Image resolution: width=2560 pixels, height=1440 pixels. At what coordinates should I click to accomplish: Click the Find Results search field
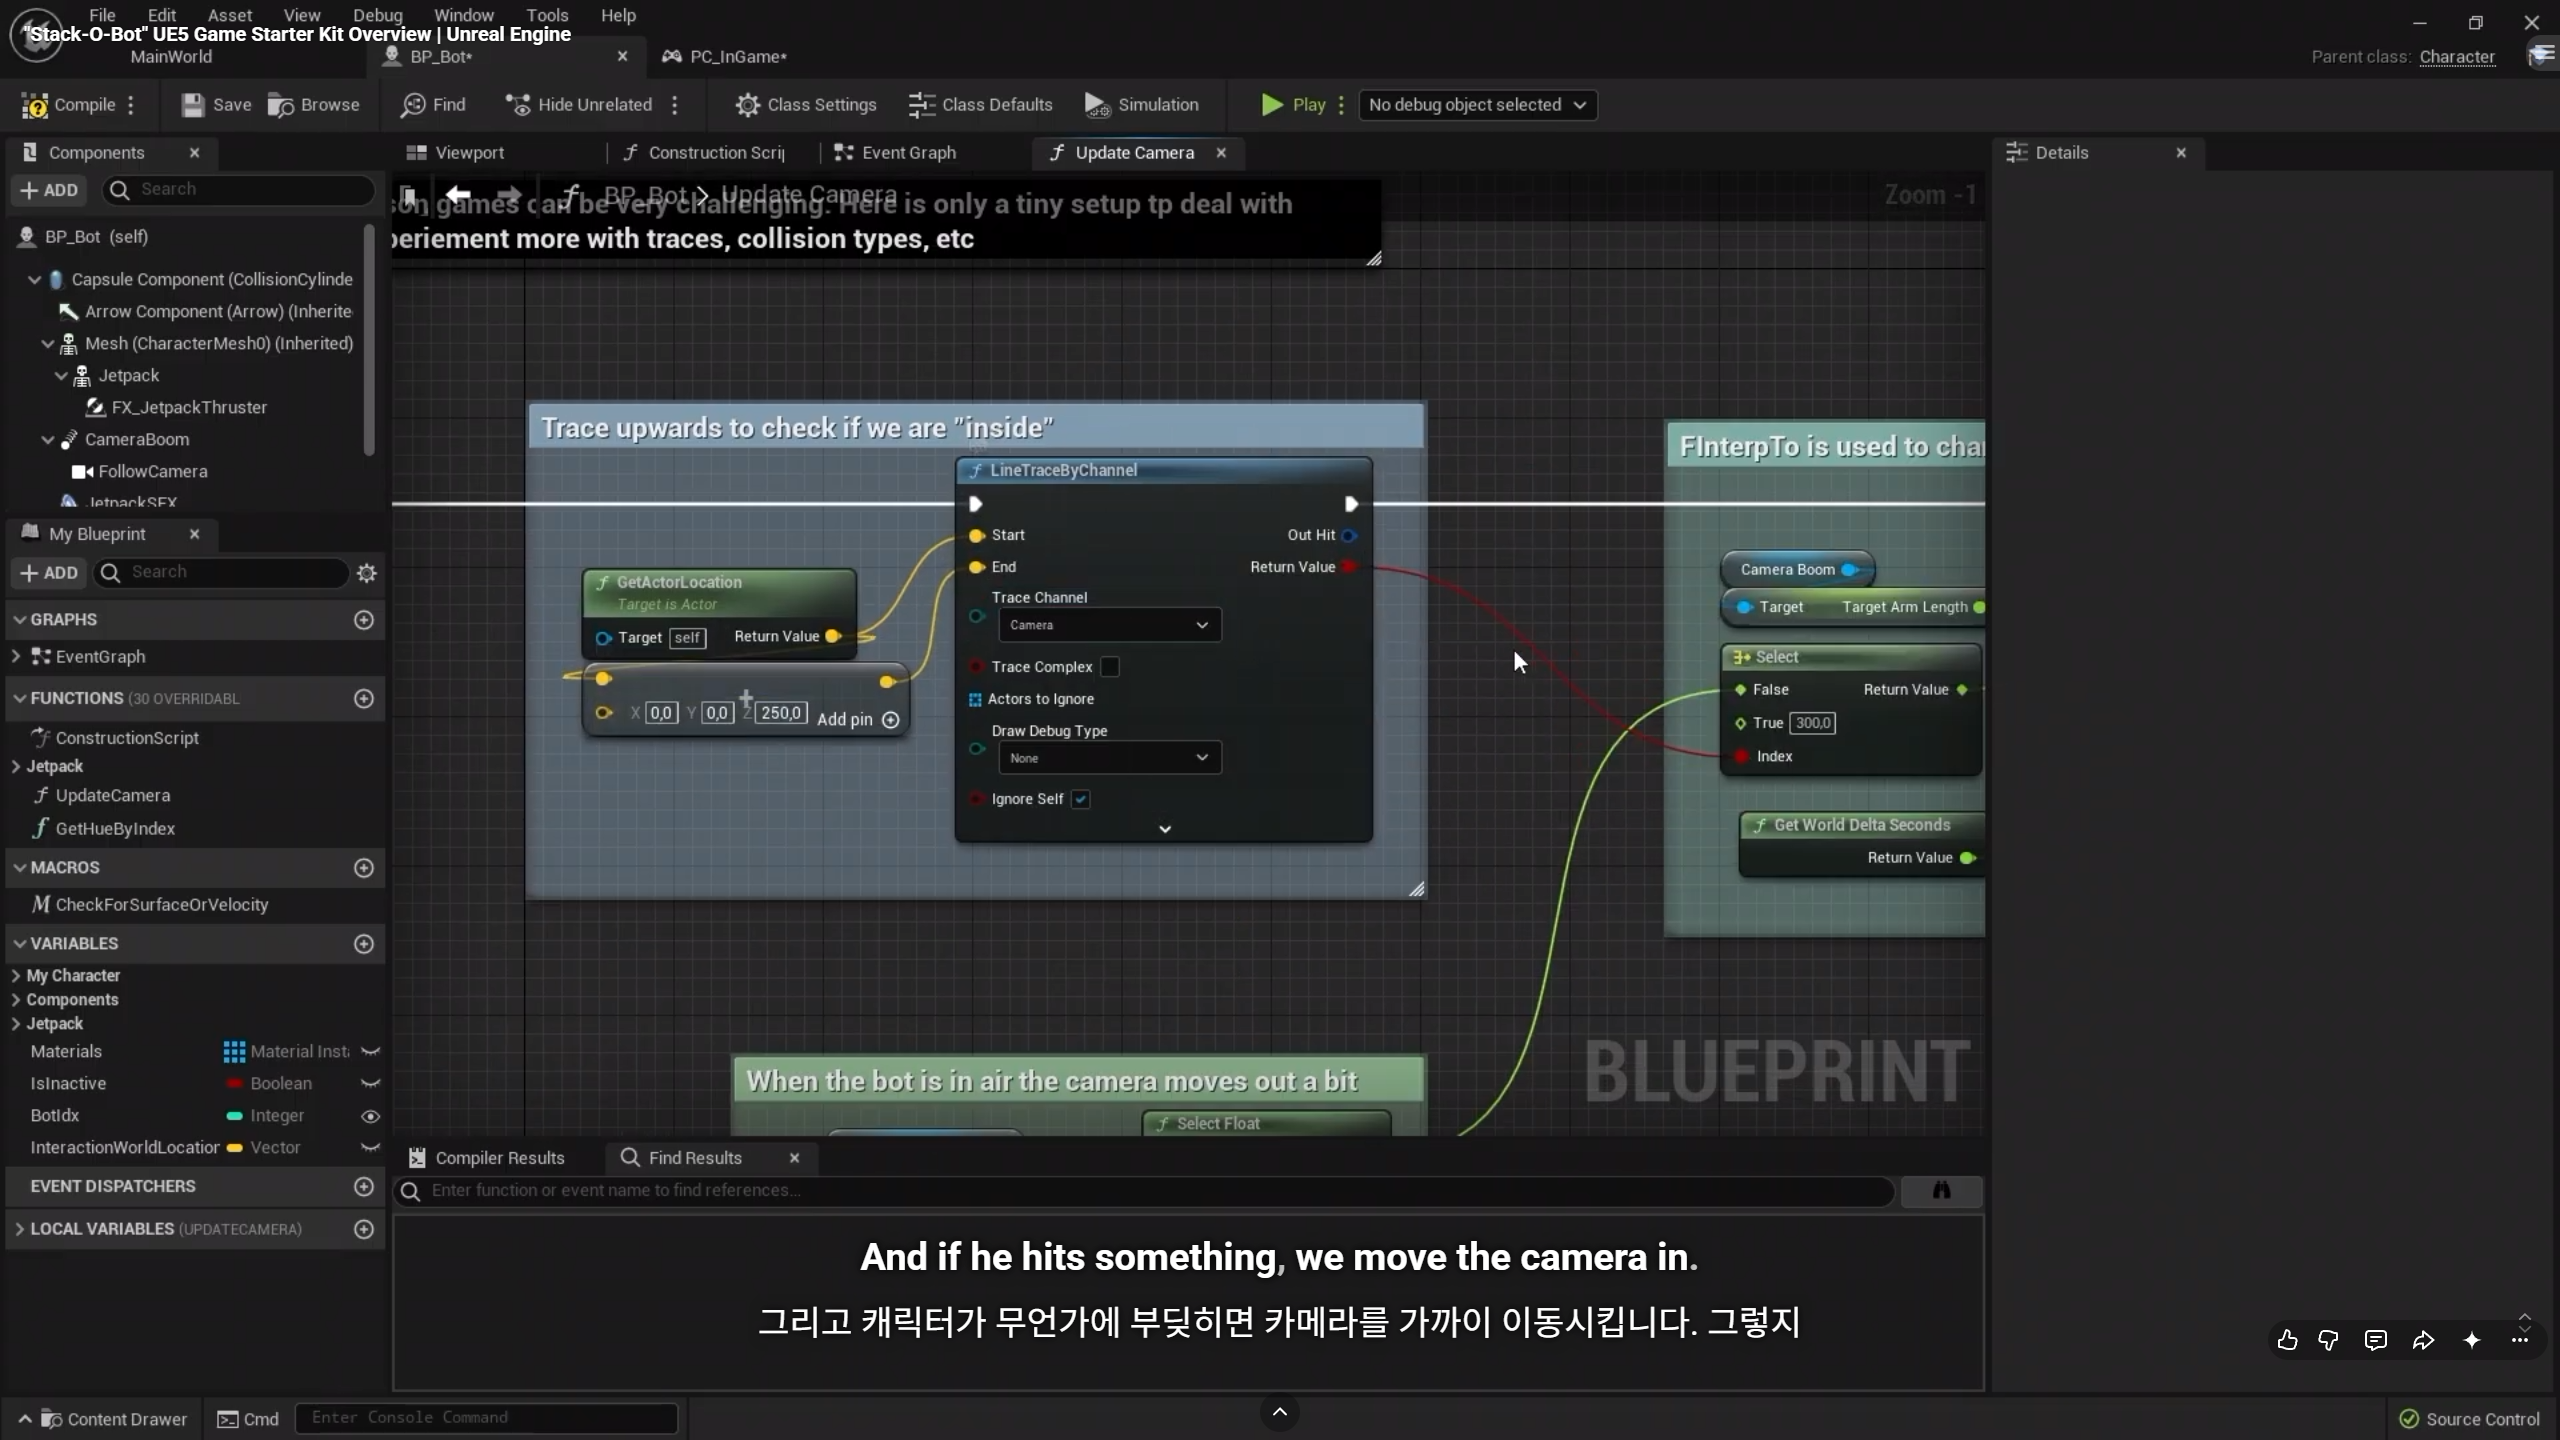[1144, 1190]
